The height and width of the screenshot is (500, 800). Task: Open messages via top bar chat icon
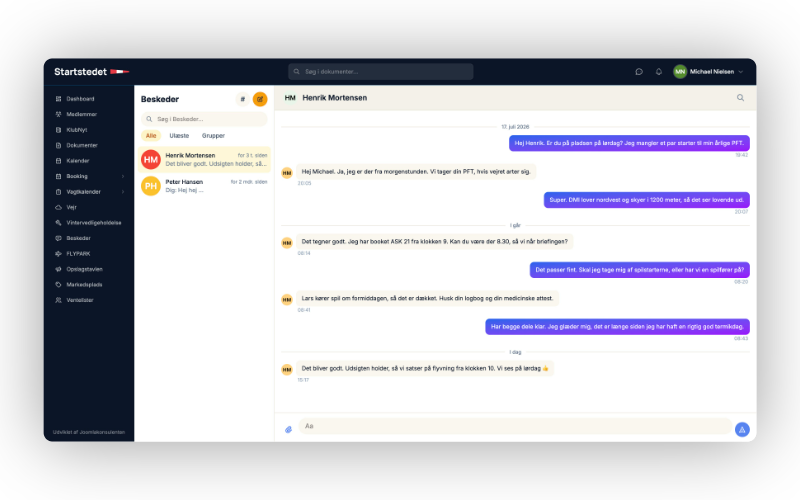639,72
